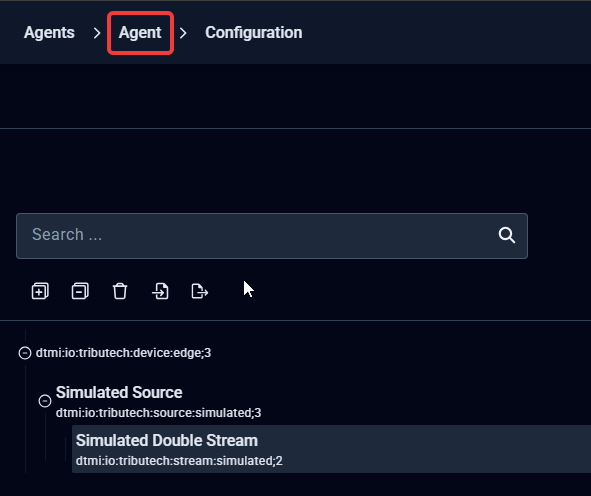Click the chevron before Configuration breadcrumb
This screenshot has width=591, height=496.
pos(183,33)
